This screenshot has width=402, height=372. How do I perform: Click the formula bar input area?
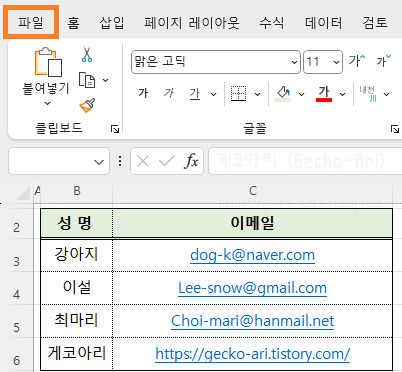305,161
